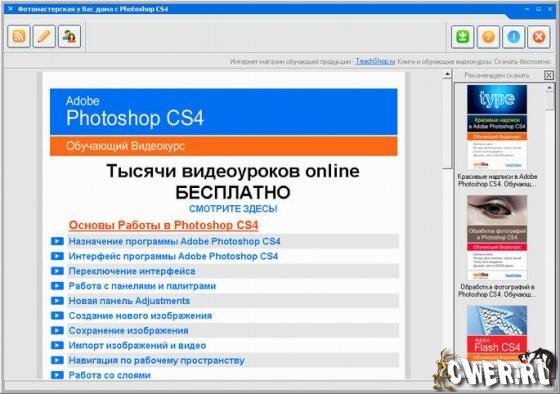The image size is (560, 394).
Task: Click the application icon in title bar
Action: pyautogui.click(x=10, y=9)
